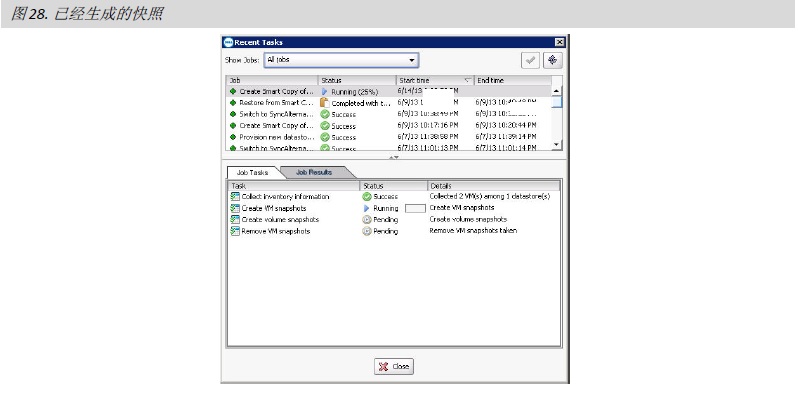This screenshot has width=798, height=393.
Task: Click the Close button at the bottom
Action: 394,367
